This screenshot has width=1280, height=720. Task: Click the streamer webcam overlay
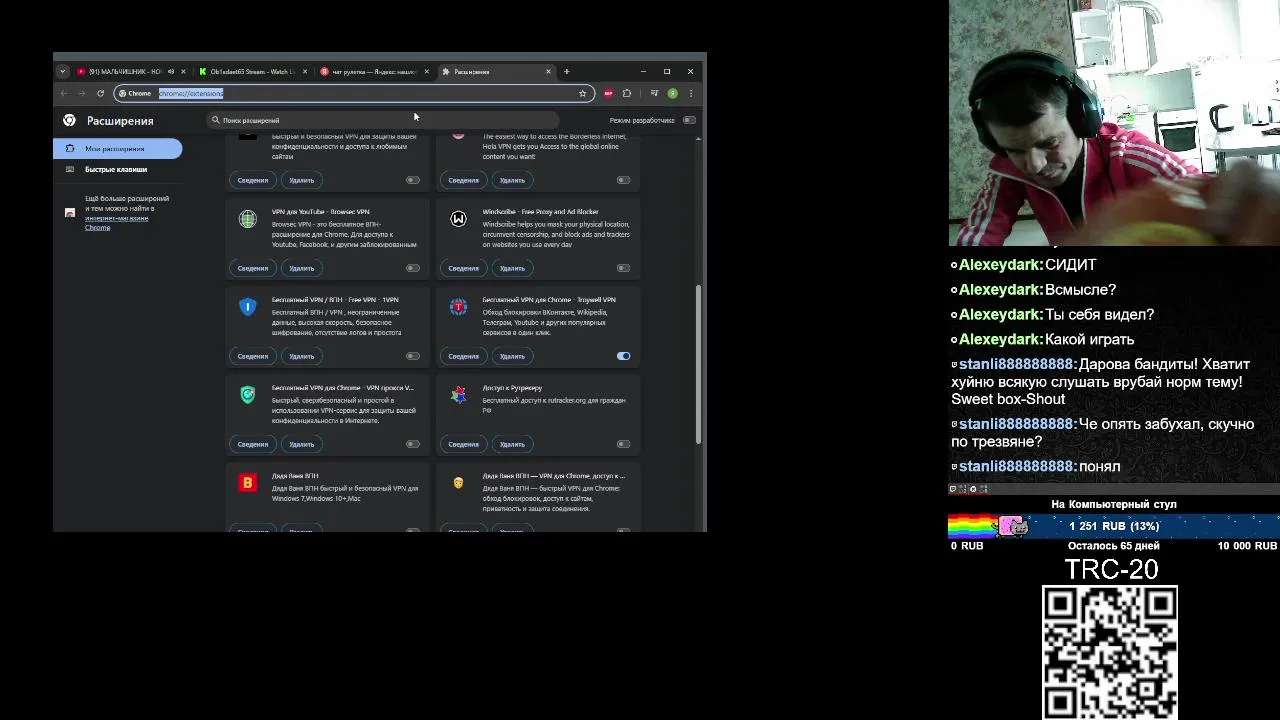1114,123
